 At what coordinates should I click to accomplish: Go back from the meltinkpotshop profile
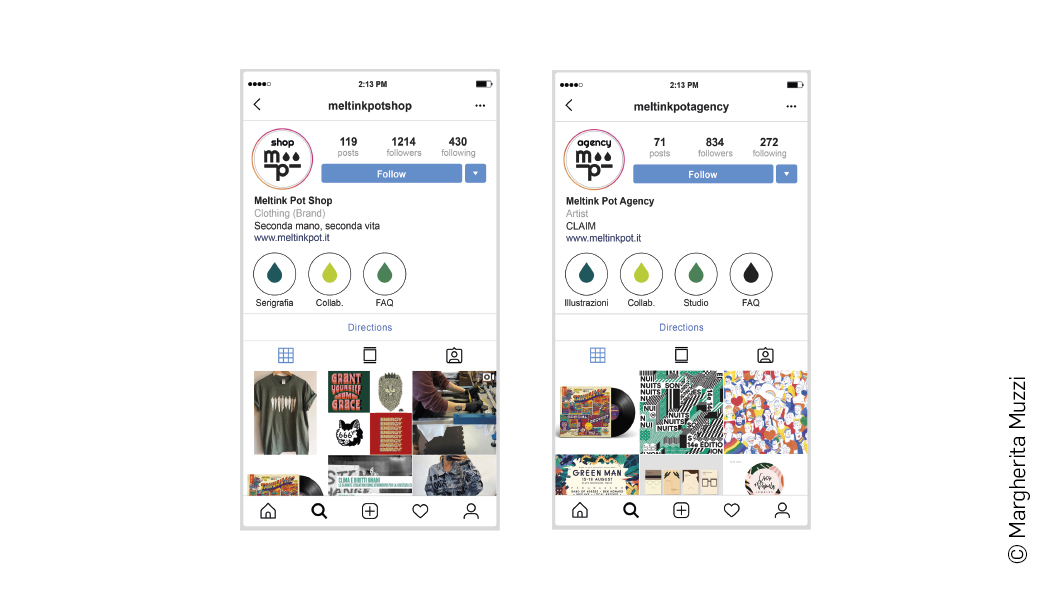coord(257,104)
